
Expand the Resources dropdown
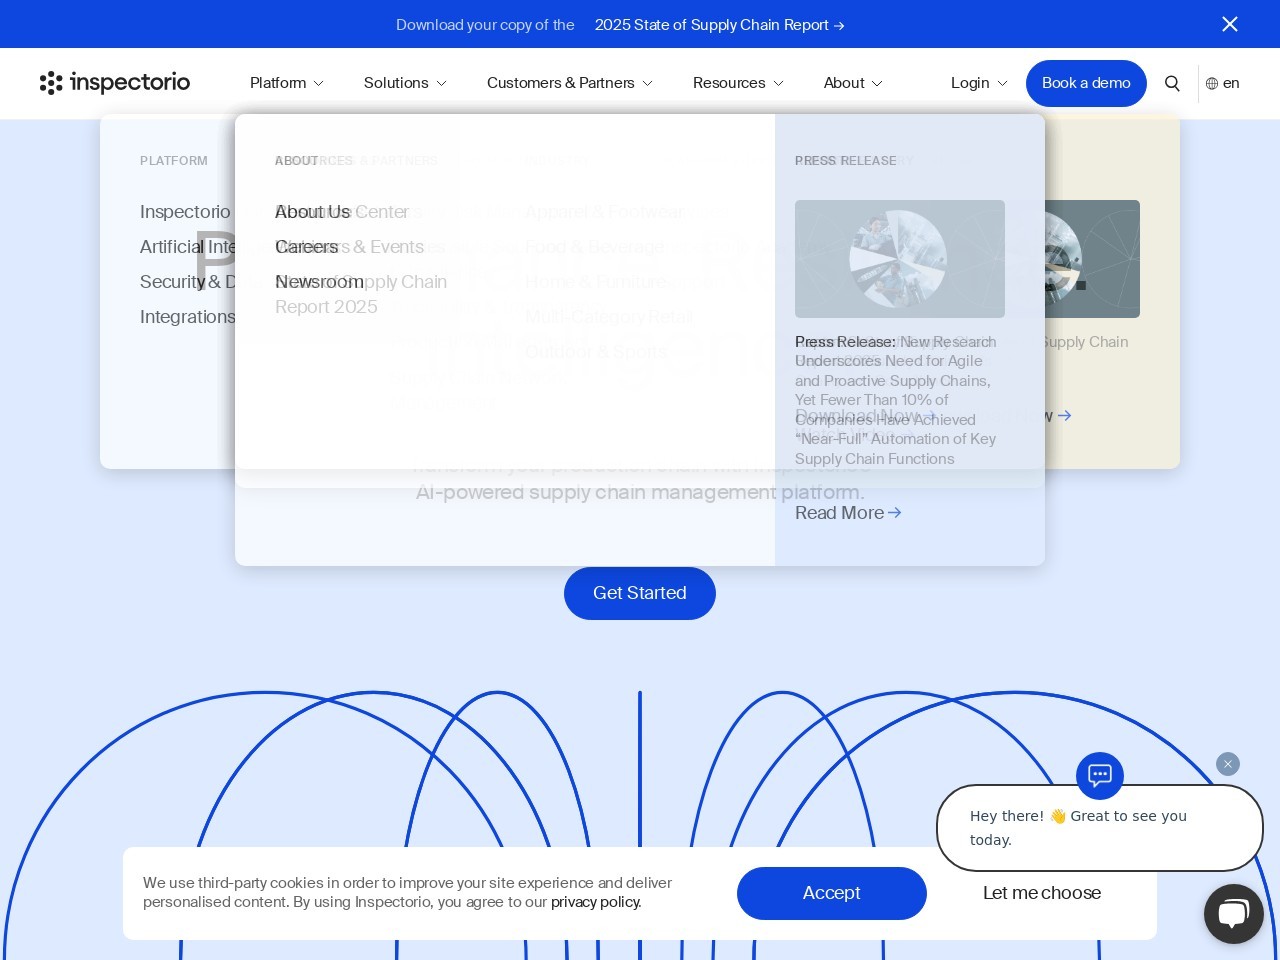point(738,83)
